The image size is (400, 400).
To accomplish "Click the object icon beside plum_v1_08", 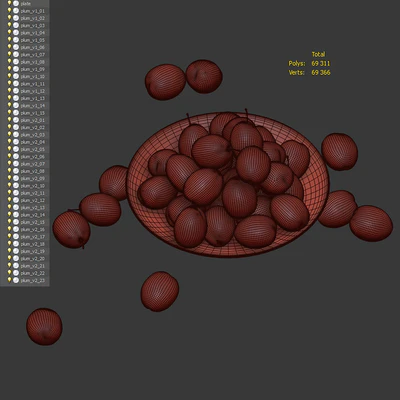I will pyautogui.click(x=16, y=62).
